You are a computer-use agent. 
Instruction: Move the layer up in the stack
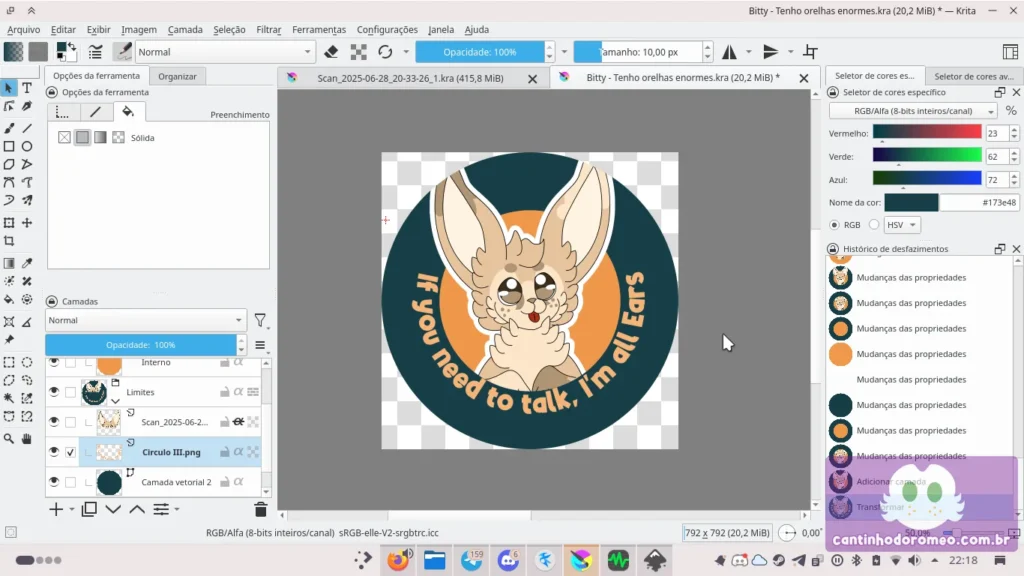(137, 509)
